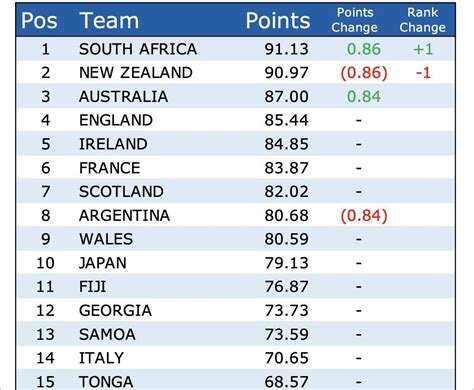Click the Rank Change column header
Screen dimensions: 474x390
click(423, 20)
